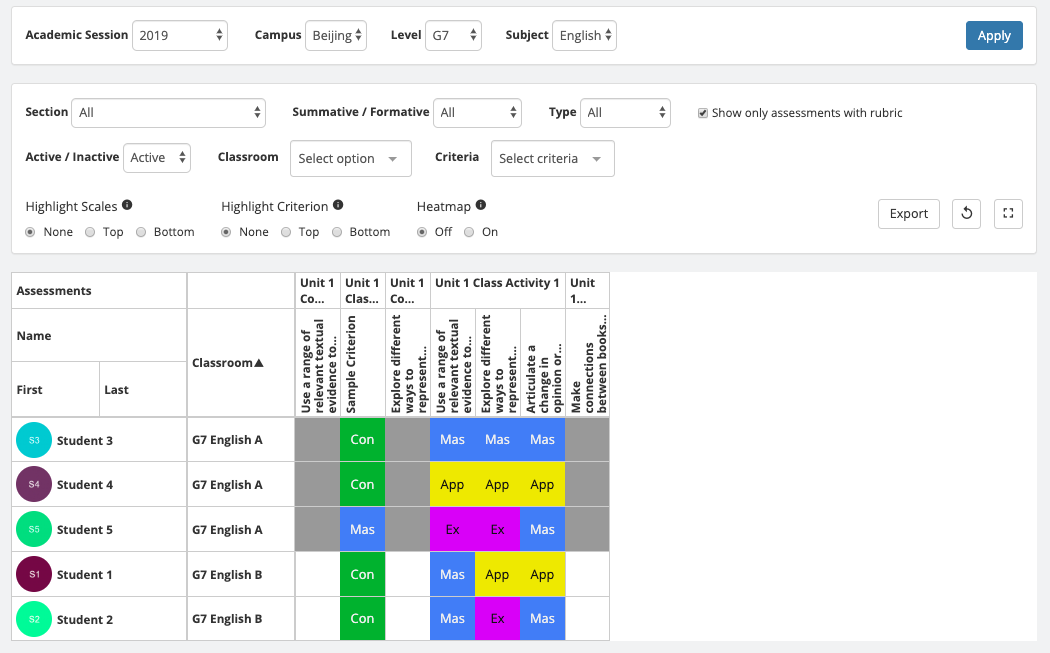Click the Export button

point(908,213)
